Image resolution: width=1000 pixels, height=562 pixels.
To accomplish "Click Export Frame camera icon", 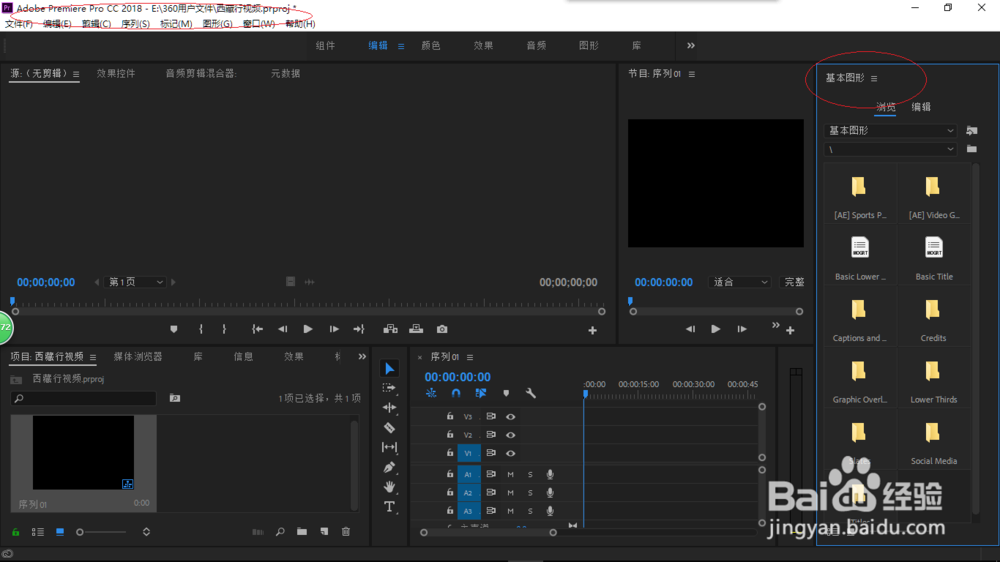I will (442, 329).
